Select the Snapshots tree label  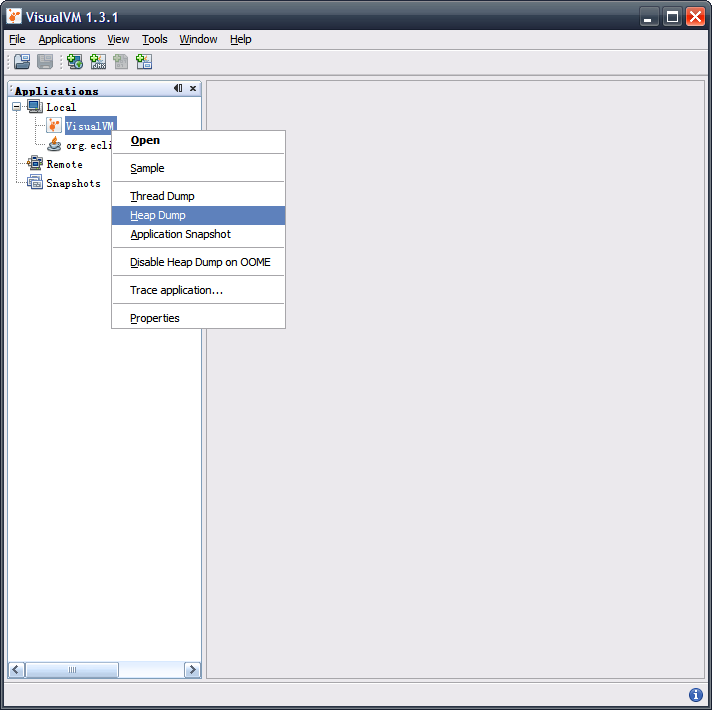pyautogui.click(x=74, y=183)
